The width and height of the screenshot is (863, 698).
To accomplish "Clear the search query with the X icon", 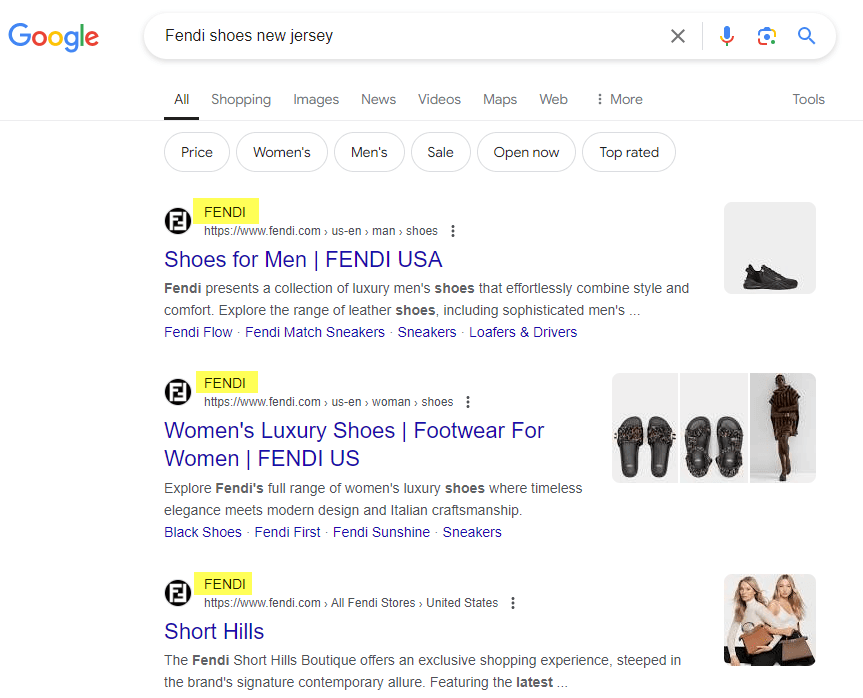I will click(677, 35).
